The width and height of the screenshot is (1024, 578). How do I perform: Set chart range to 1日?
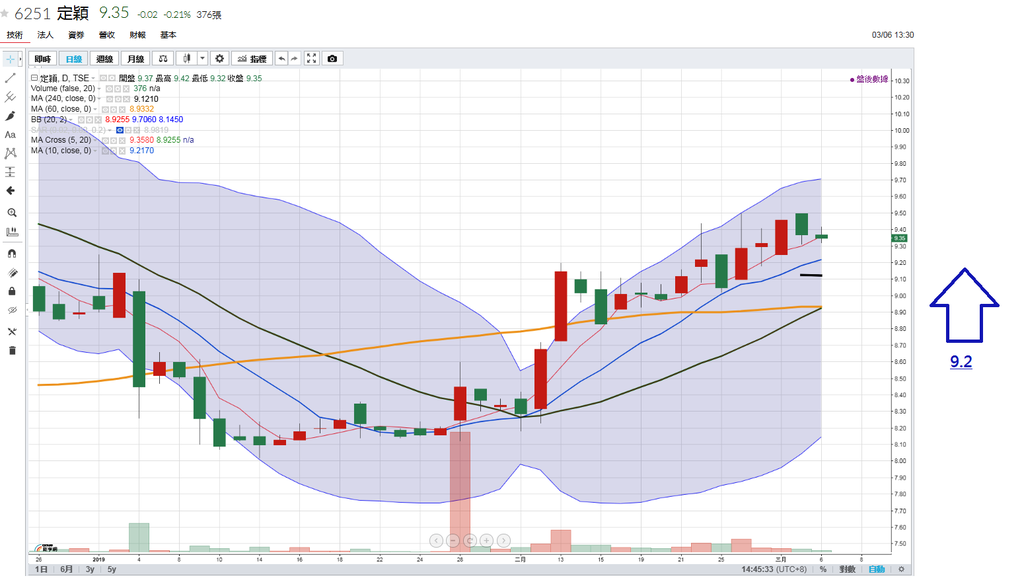41,570
